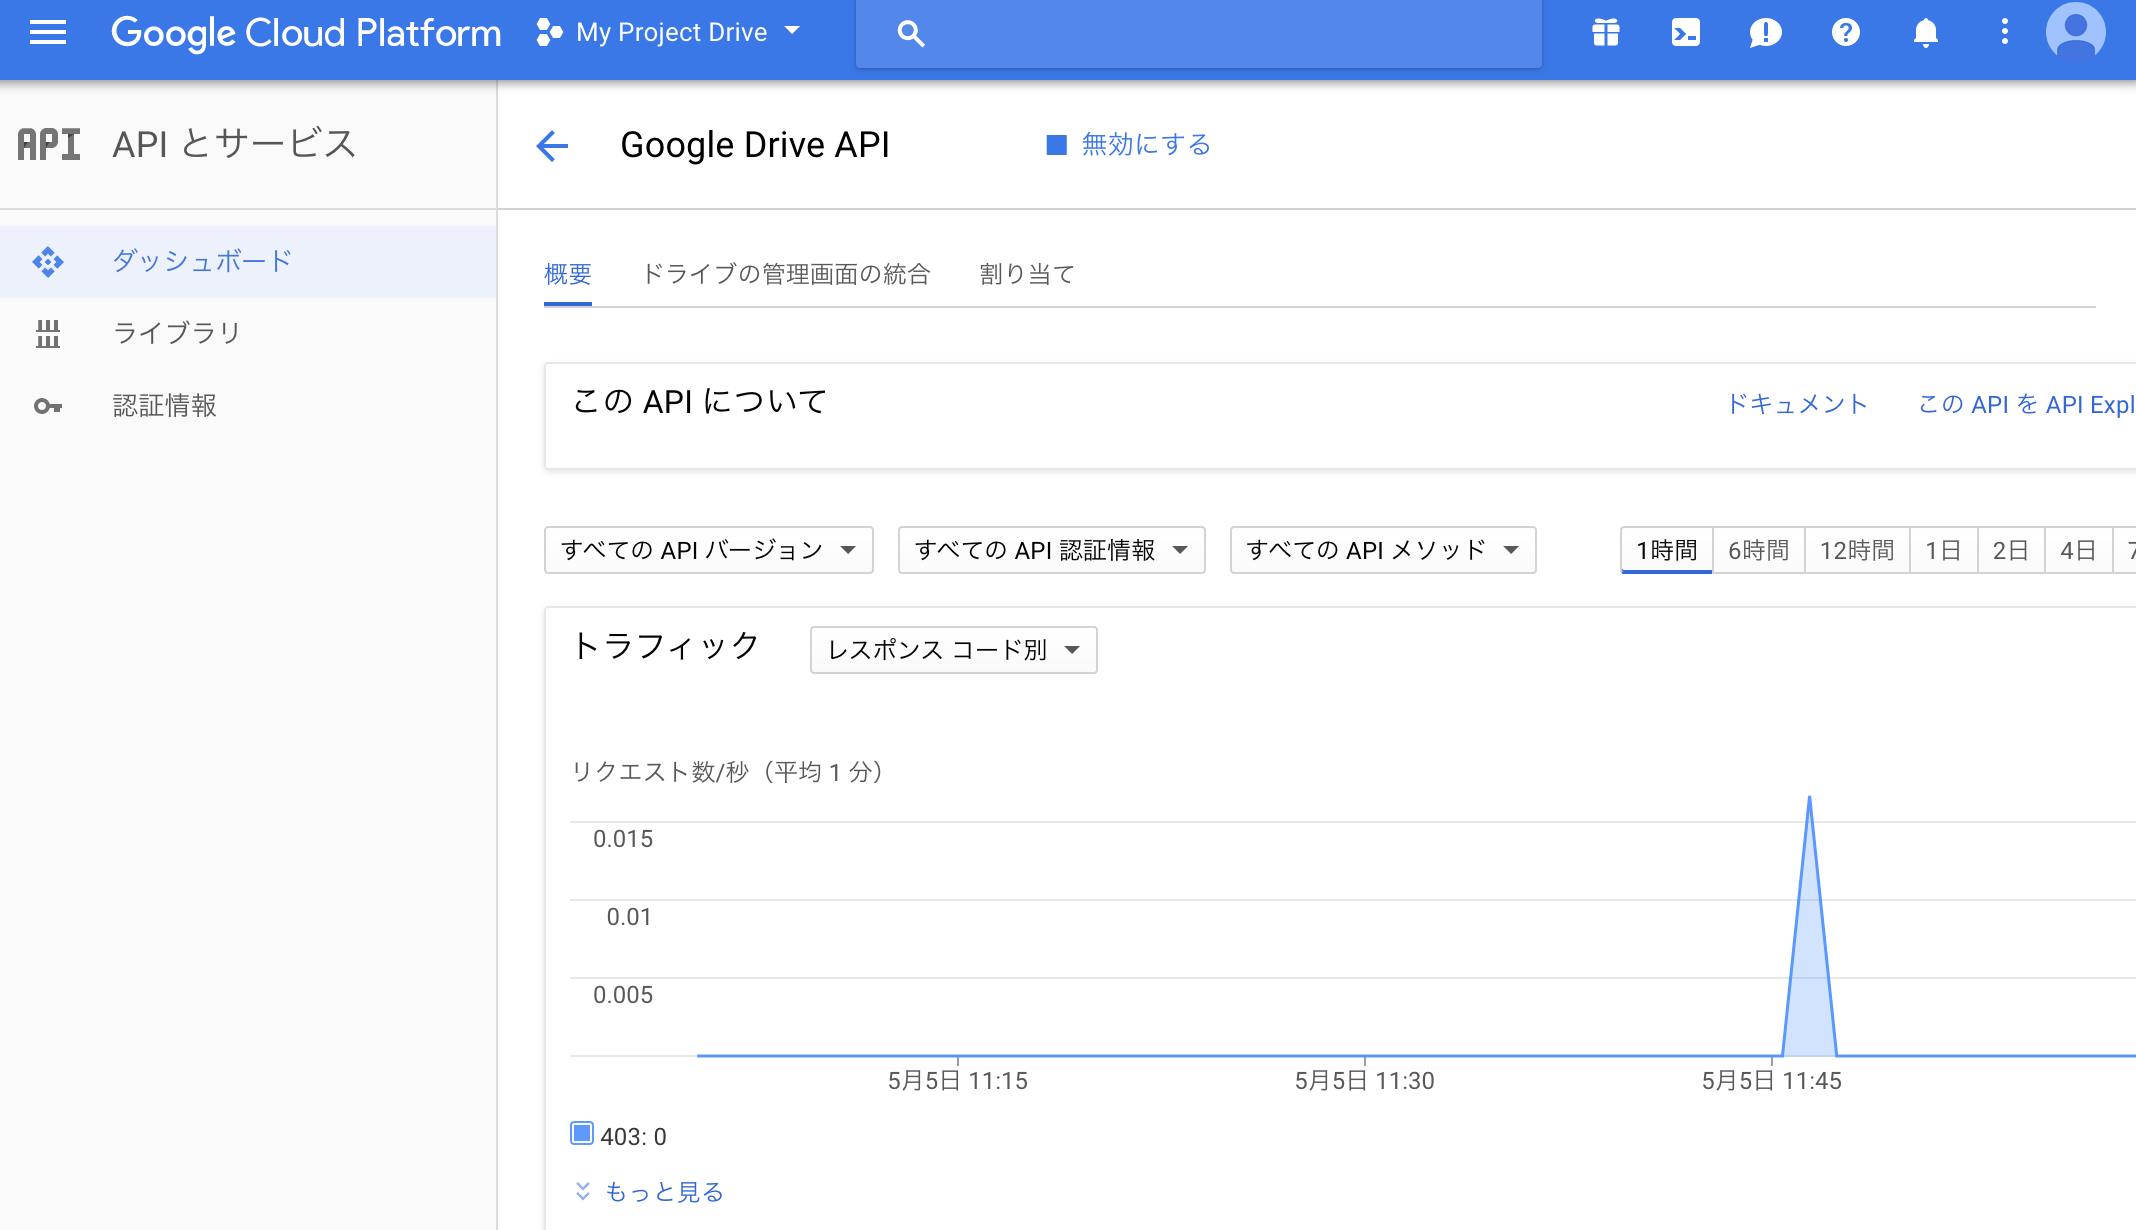Screen dimensions: 2136x1230
Task: Activate Cloud Shell terminal
Action: pyautogui.click(x=1686, y=33)
